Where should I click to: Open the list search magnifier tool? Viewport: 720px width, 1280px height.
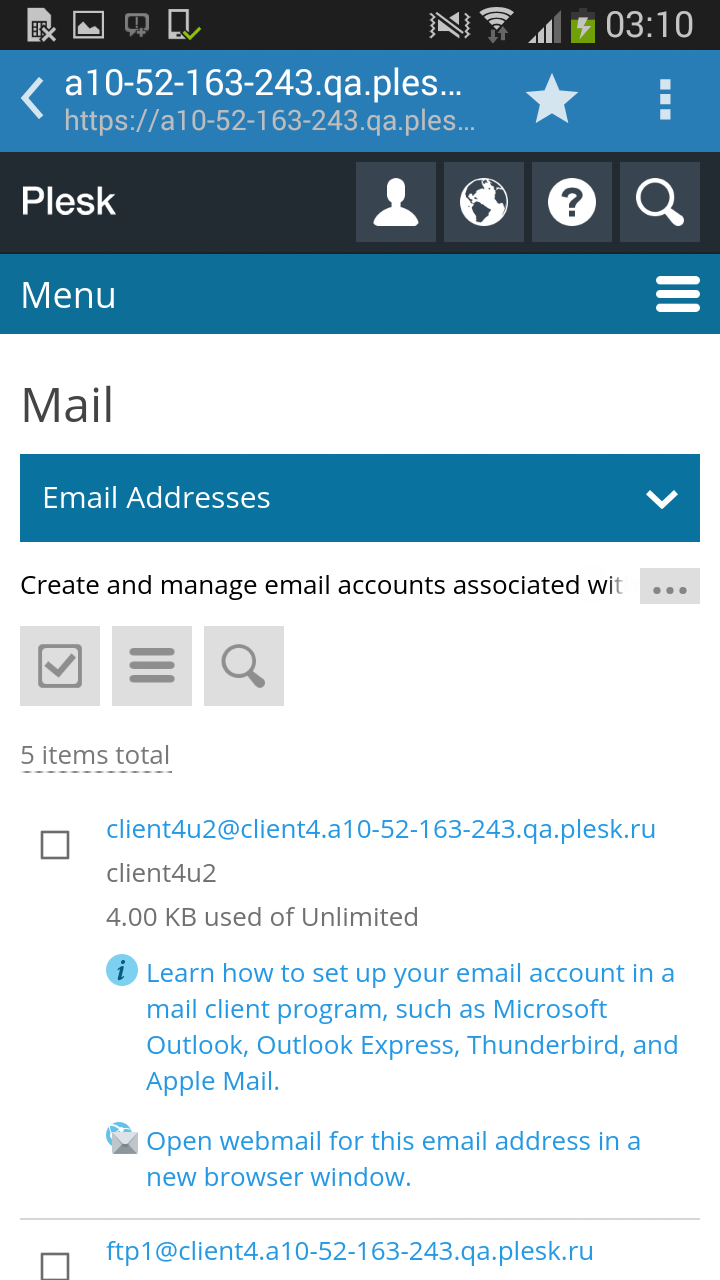(x=244, y=666)
